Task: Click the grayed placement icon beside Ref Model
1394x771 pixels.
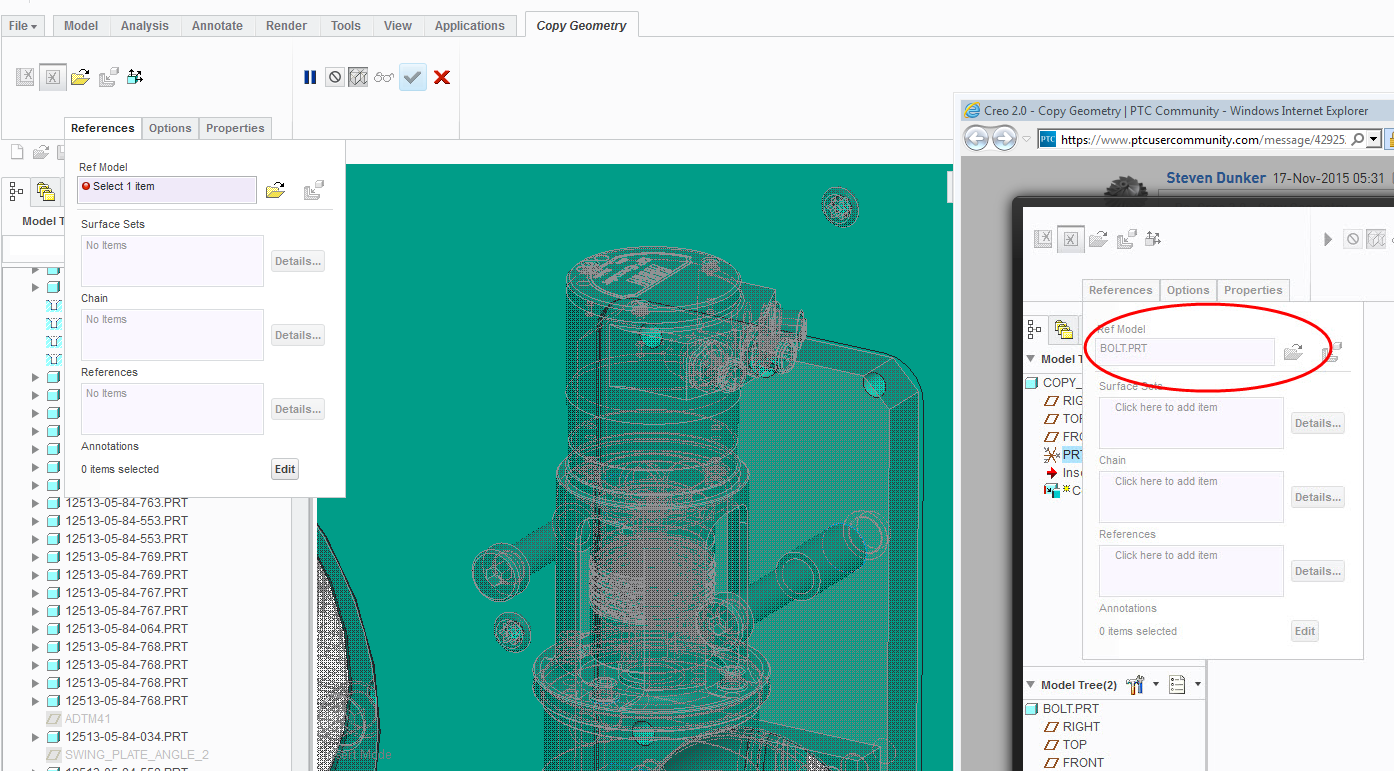Action: [x=314, y=190]
